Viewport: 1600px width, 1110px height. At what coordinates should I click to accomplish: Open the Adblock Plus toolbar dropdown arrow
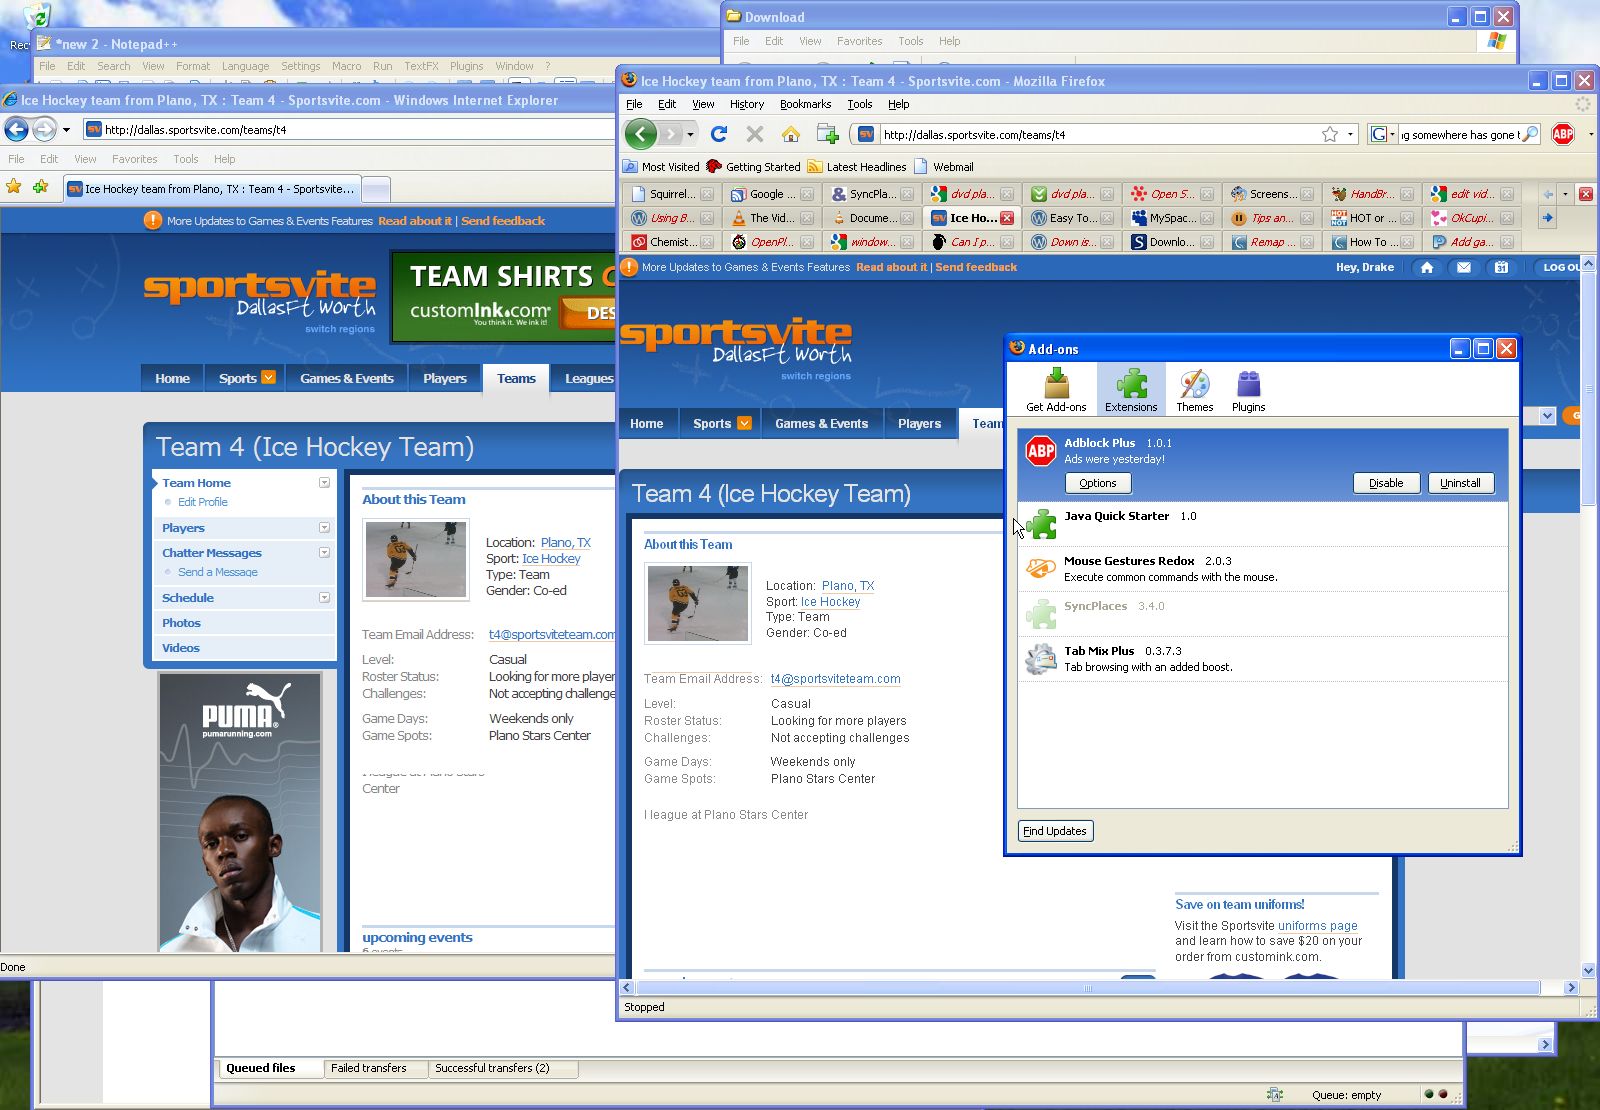click(x=1590, y=134)
